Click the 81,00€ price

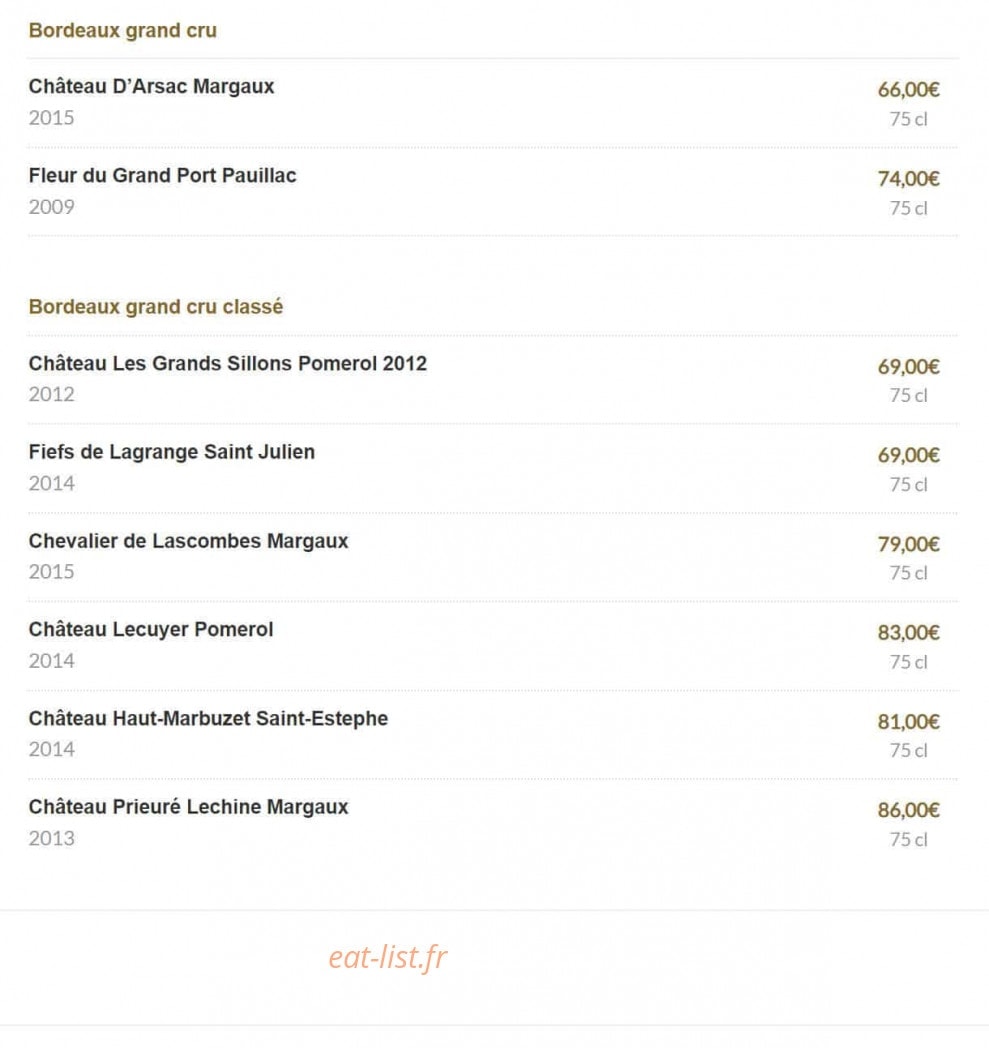908,722
